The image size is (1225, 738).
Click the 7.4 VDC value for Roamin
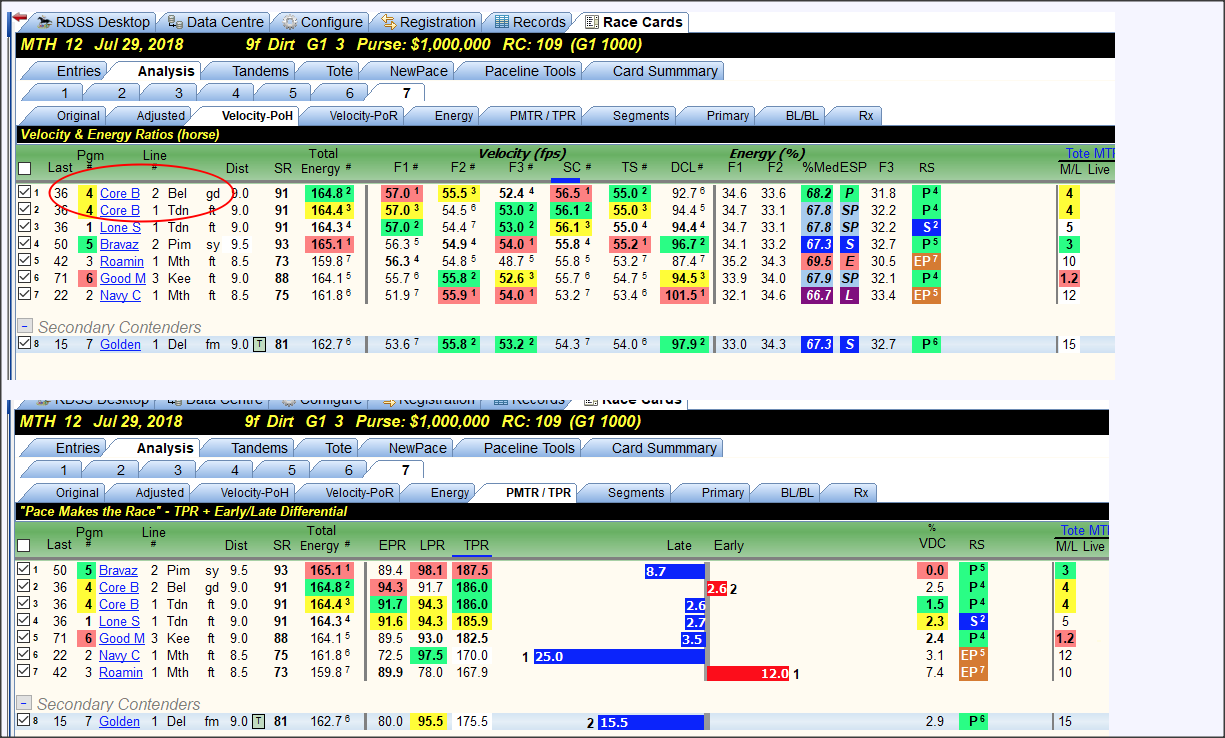[934, 672]
